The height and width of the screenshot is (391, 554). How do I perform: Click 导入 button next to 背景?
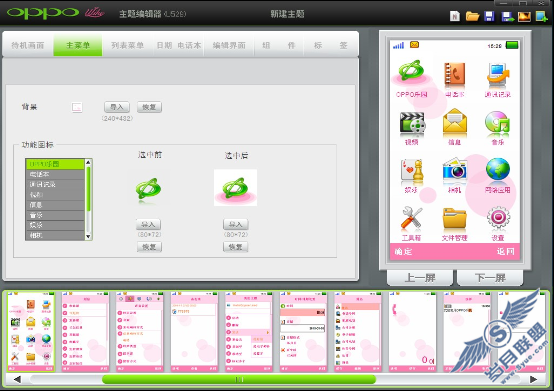click(117, 107)
